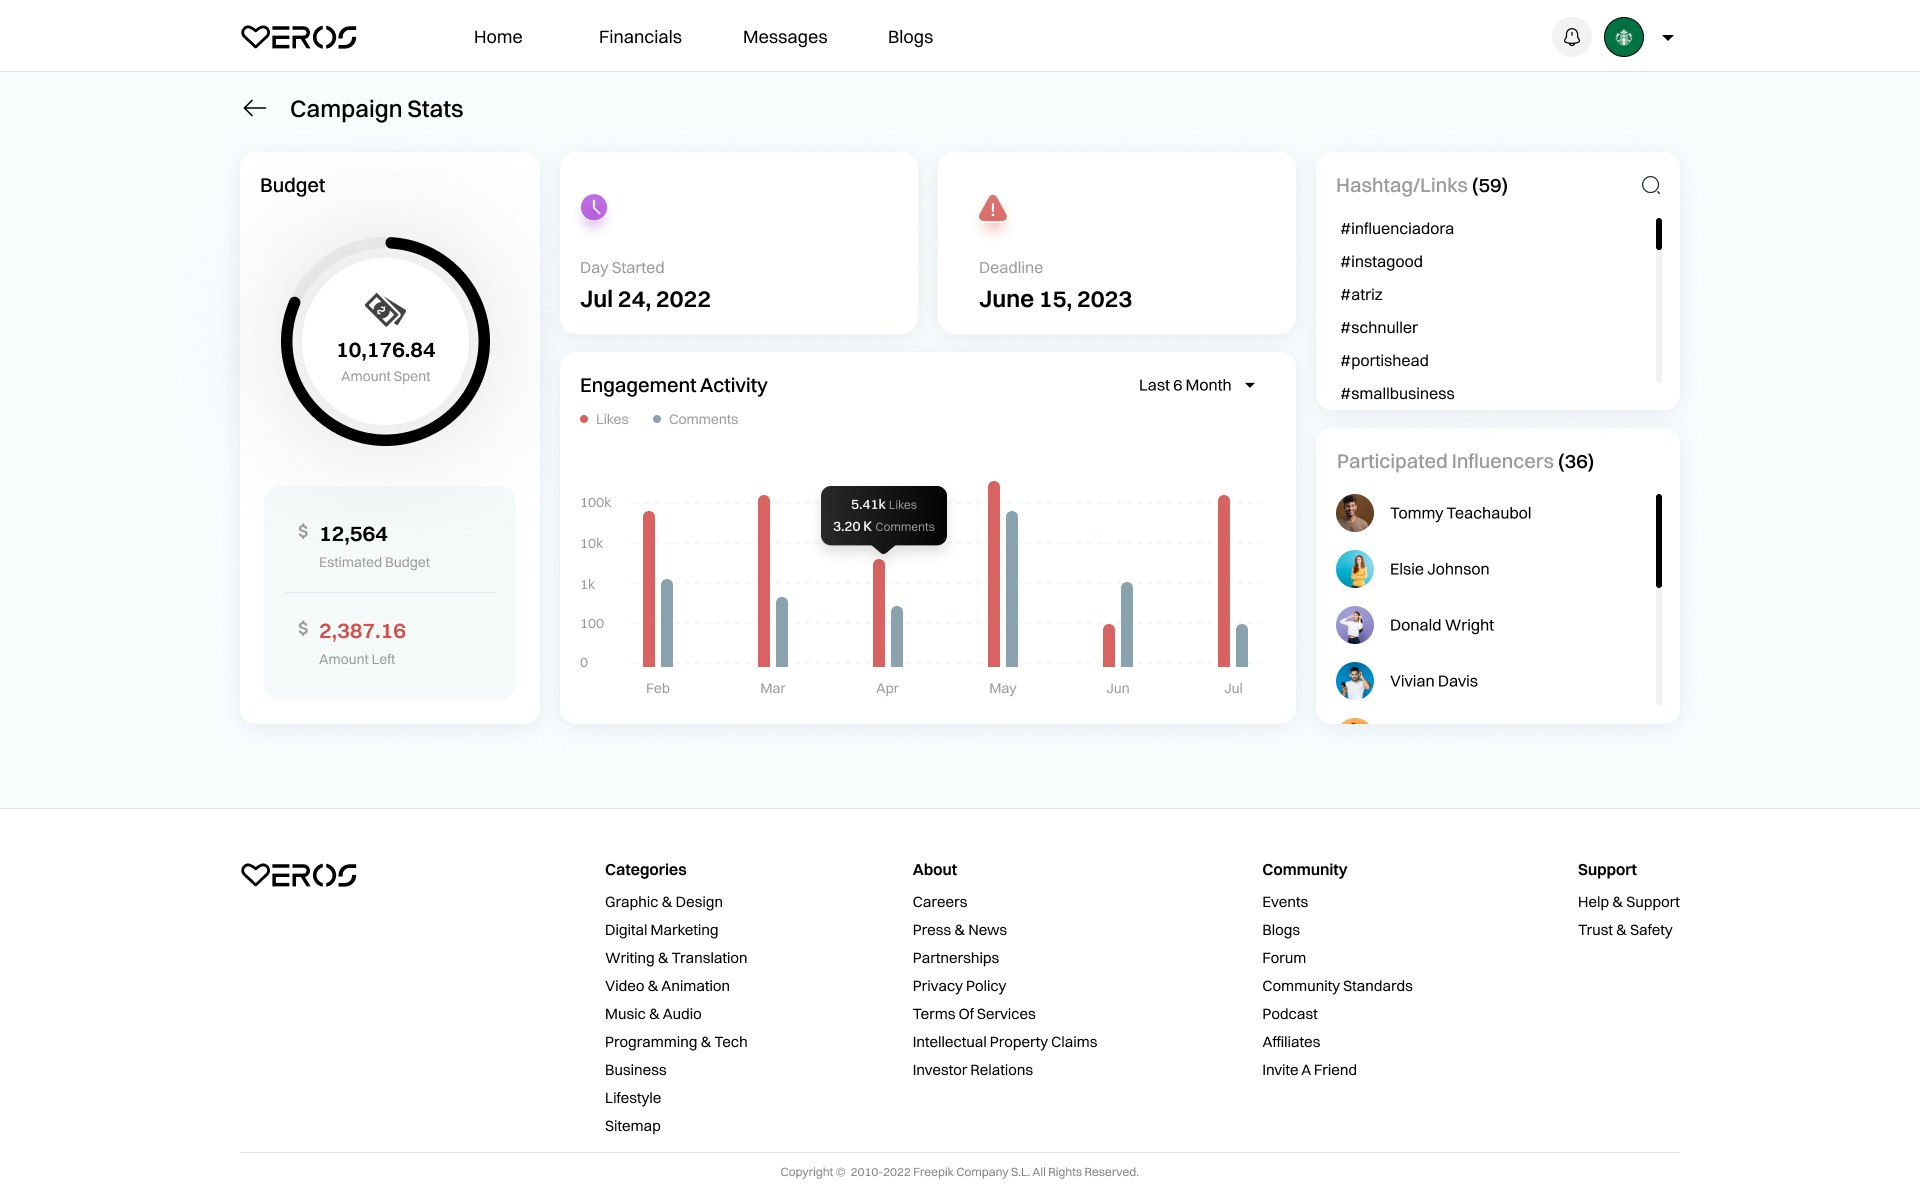Open the Financials menu item
Viewport: 1920px width, 1192px height.
click(640, 37)
